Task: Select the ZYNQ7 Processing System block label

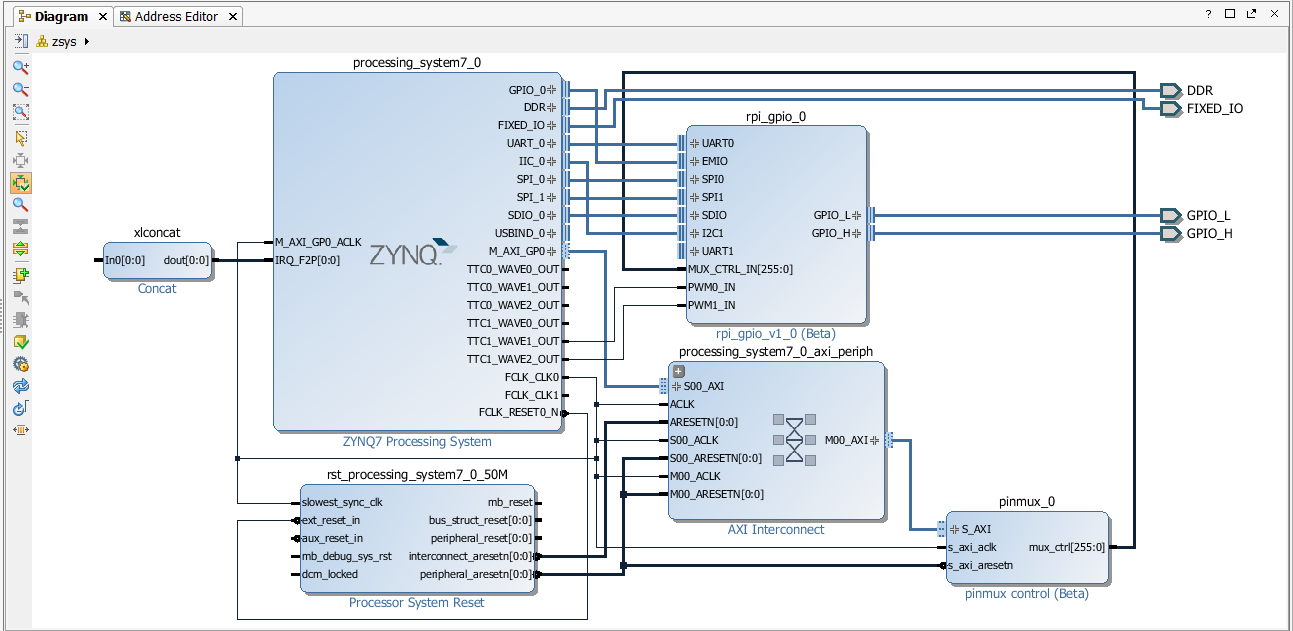Action: click(x=417, y=441)
